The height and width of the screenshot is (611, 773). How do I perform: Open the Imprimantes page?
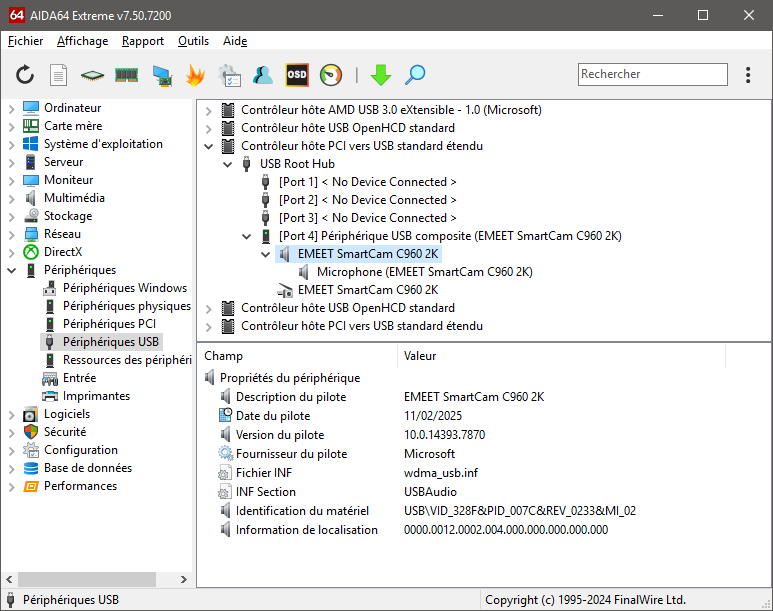96,395
